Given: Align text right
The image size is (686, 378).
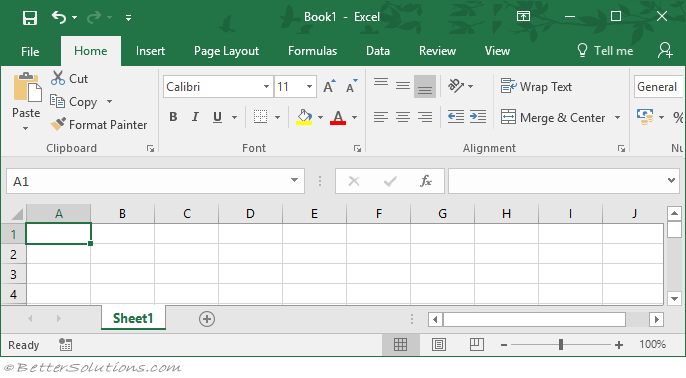Looking at the screenshot, I should point(425,117).
